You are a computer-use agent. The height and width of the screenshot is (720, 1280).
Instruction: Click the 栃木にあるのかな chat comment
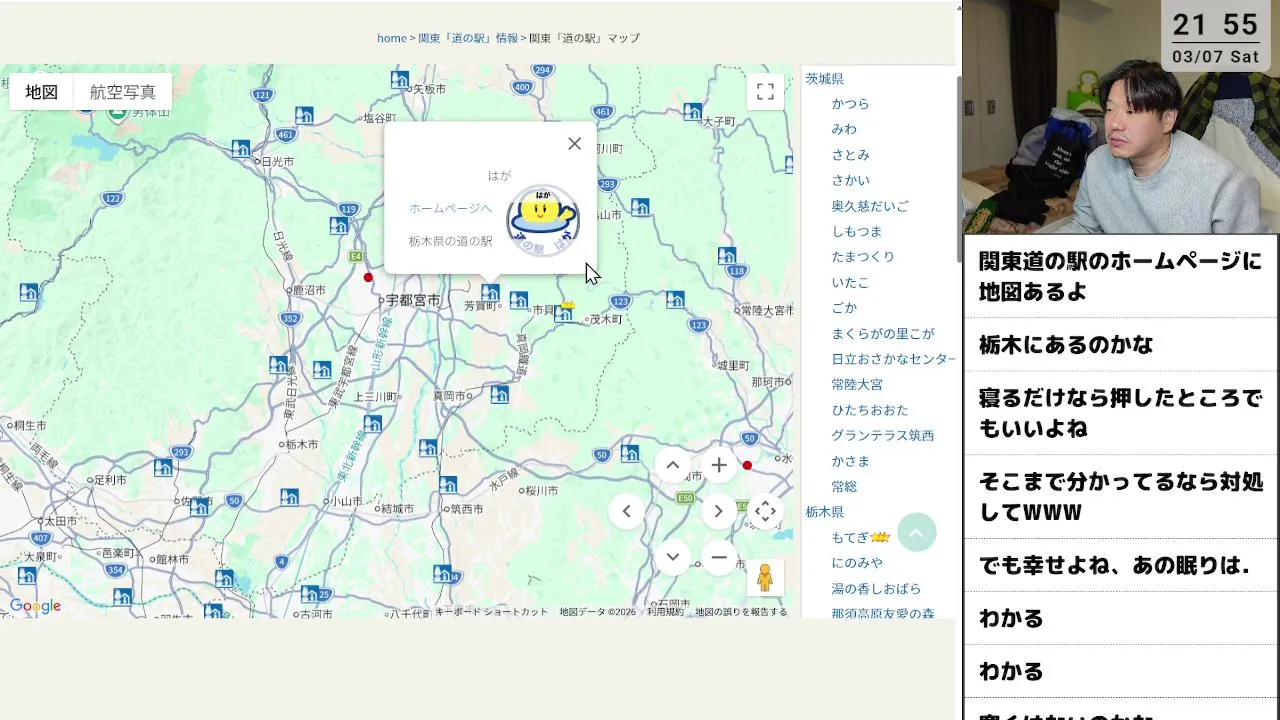pyautogui.click(x=1066, y=345)
